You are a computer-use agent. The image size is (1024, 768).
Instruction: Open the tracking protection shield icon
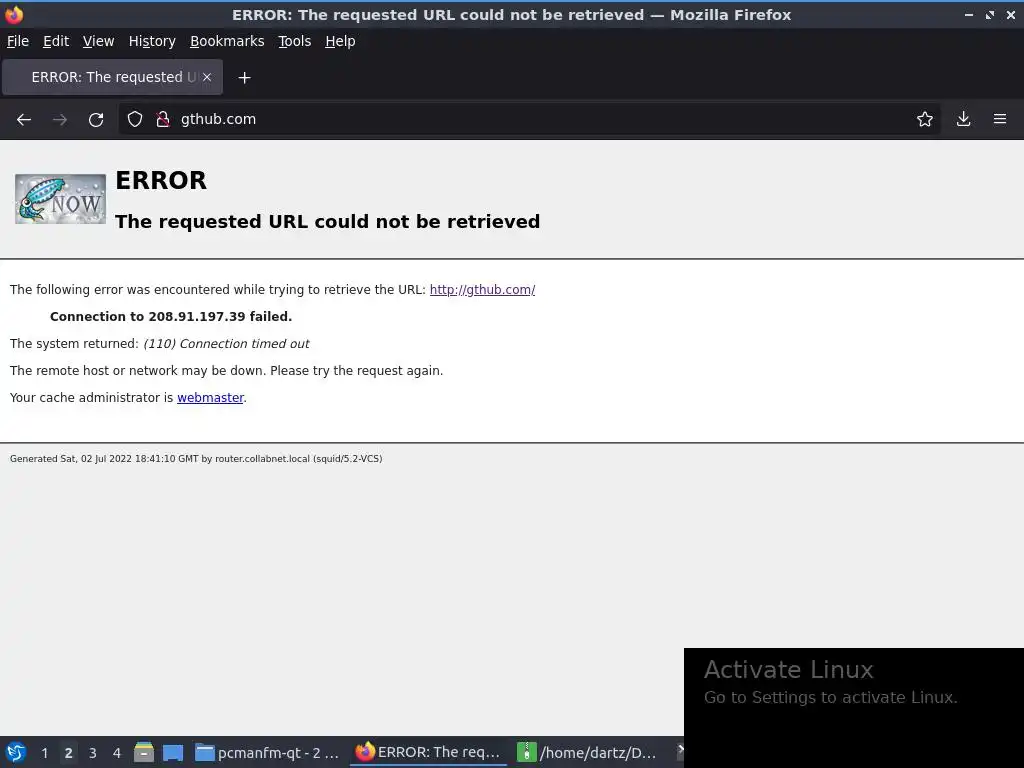tap(135, 119)
